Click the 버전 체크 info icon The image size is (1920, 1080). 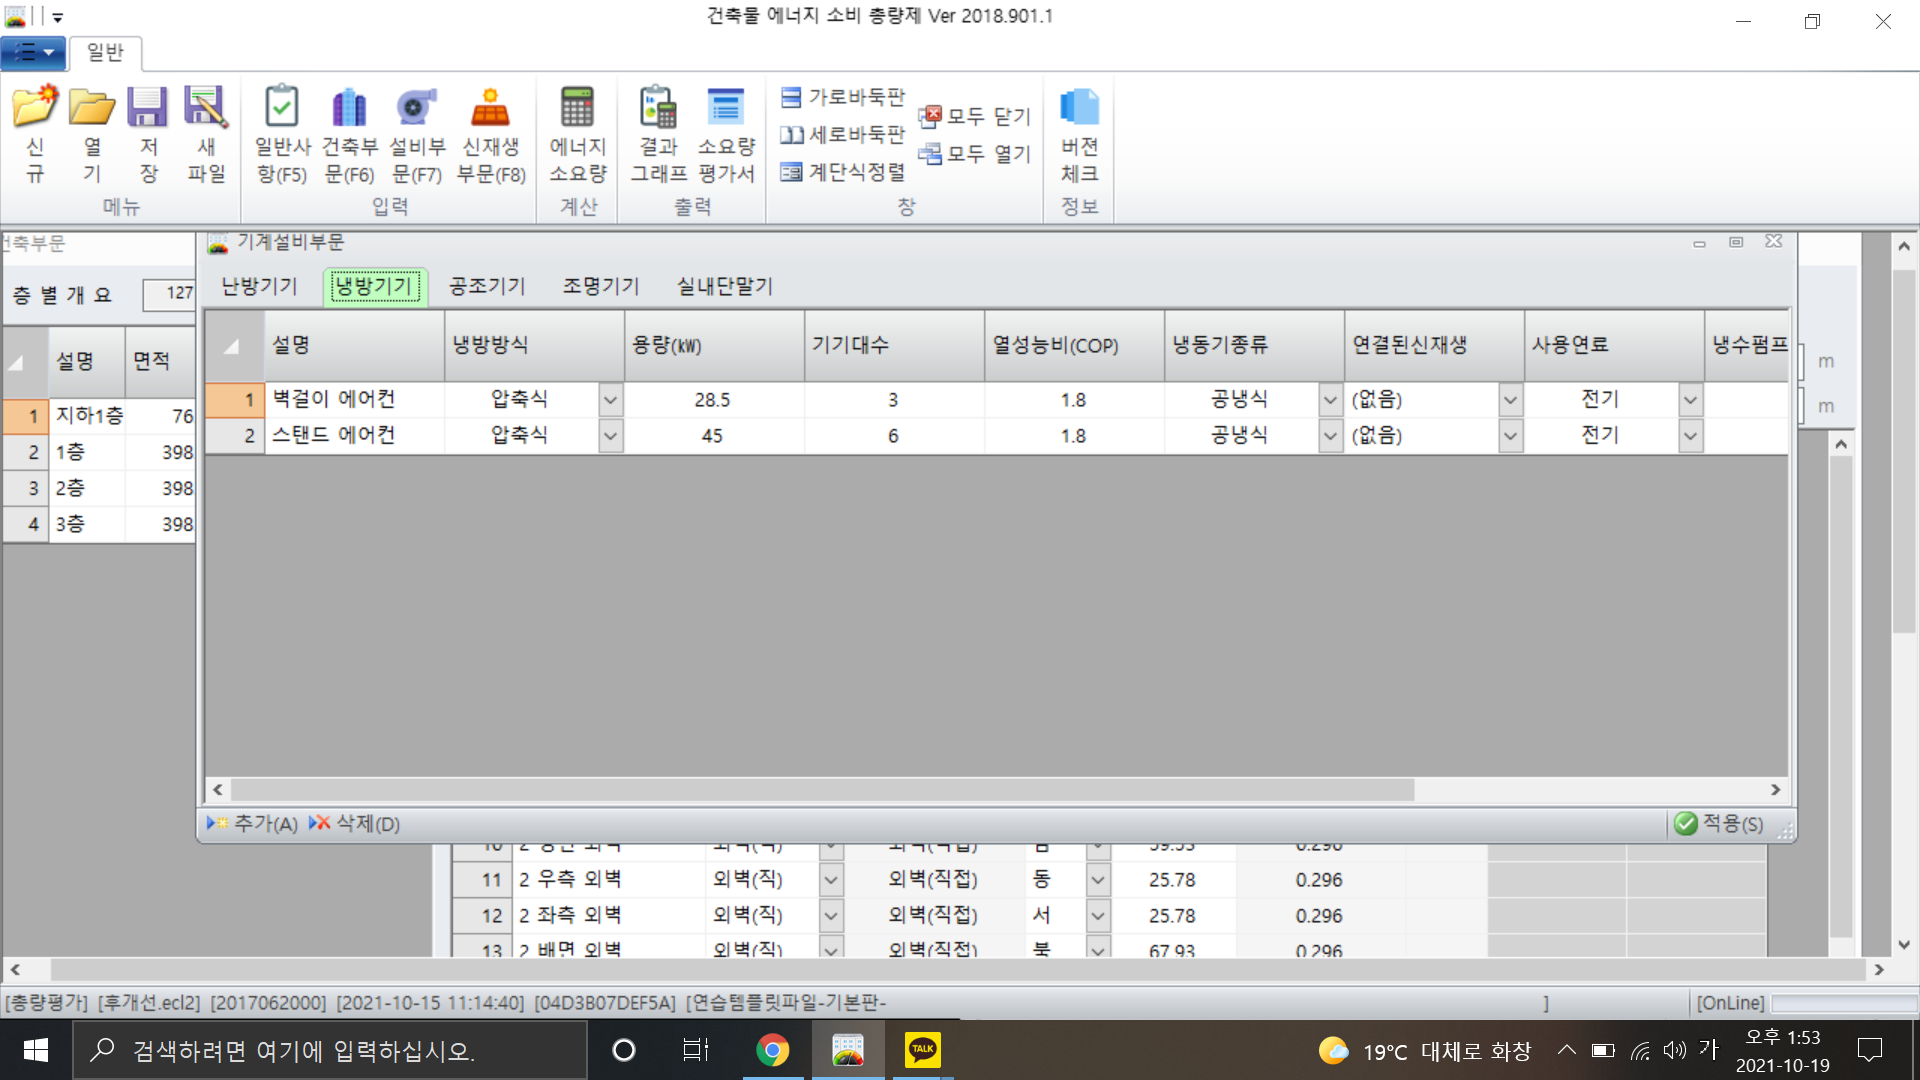tap(1079, 108)
